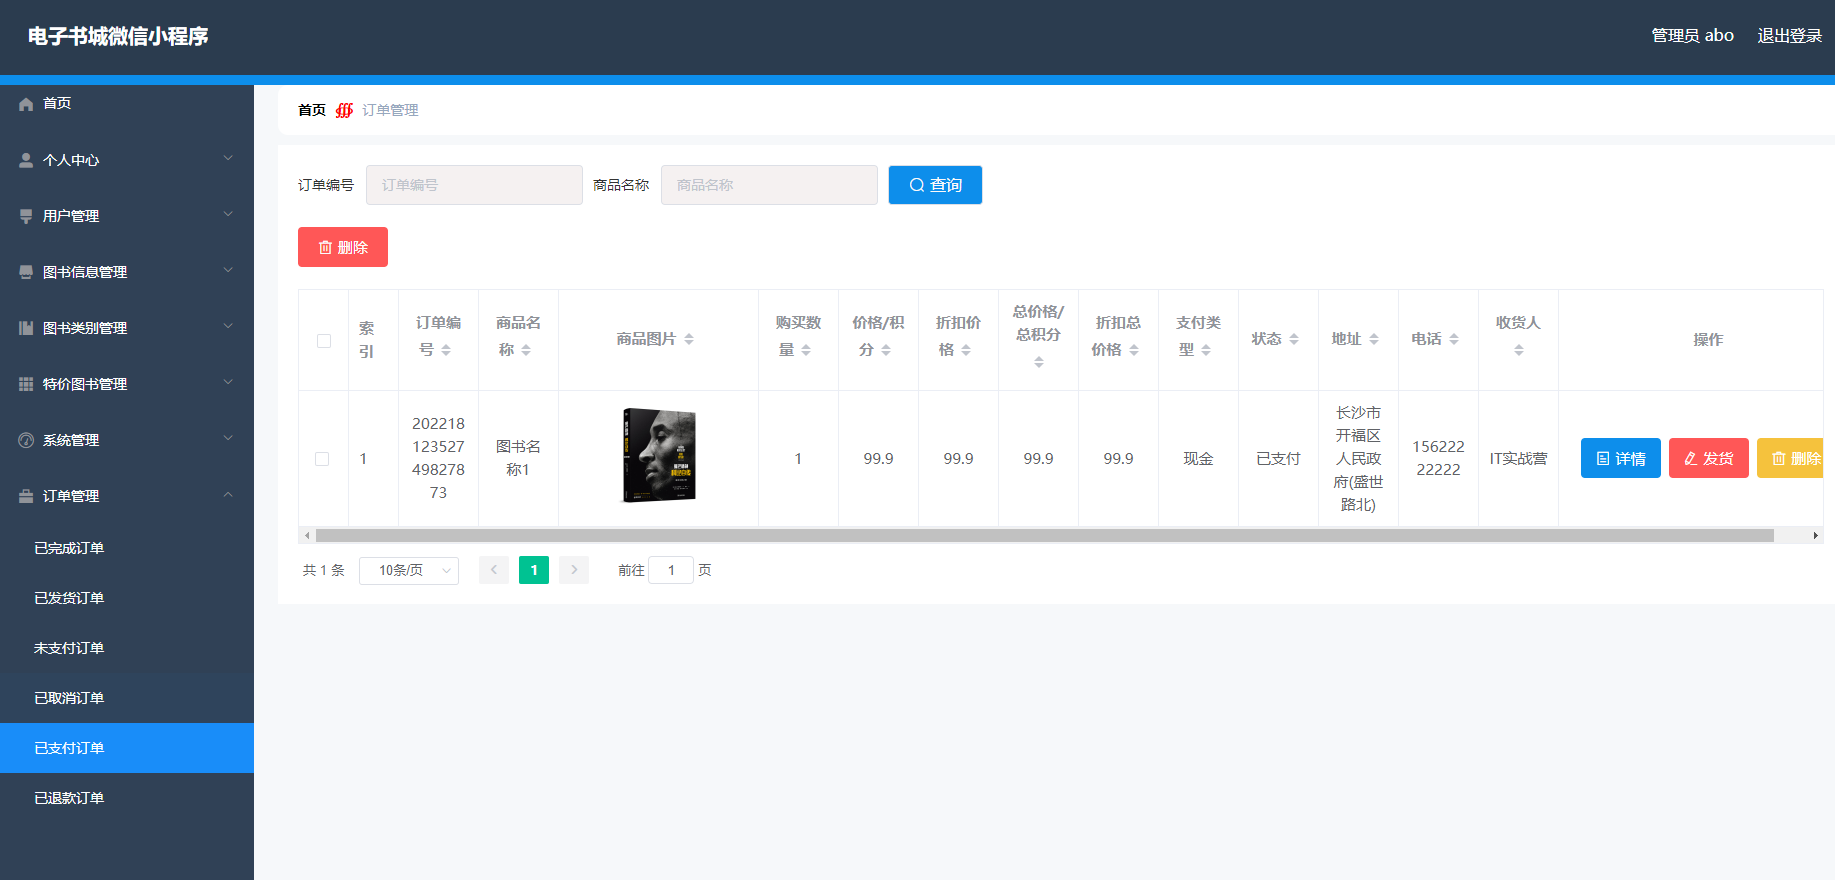The image size is (1835, 880).
Task: Click the 电子书城微信小程序 title
Action: [x=118, y=37]
